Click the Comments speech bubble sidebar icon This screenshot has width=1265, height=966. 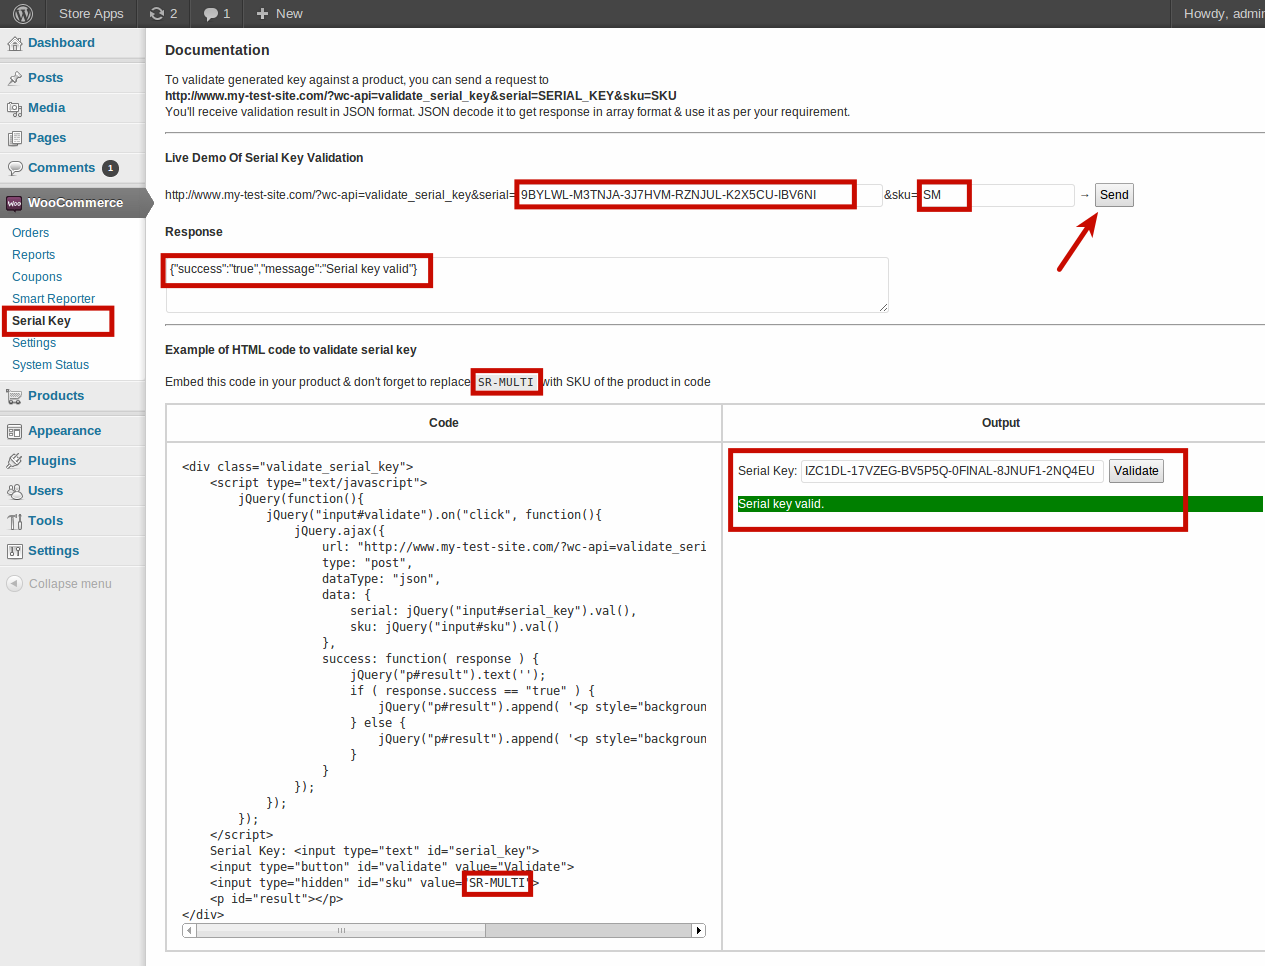pyautogui.click(x=14, y=168)
